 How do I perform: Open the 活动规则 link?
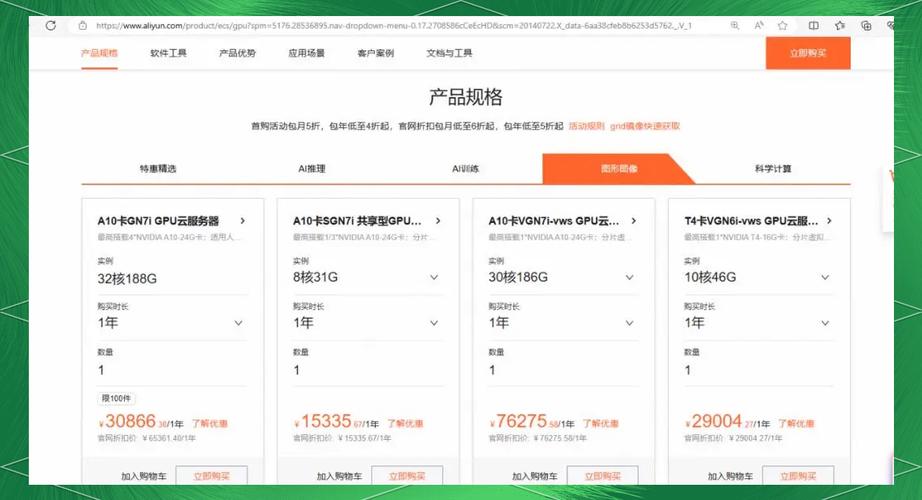click(x=586, y=126)
